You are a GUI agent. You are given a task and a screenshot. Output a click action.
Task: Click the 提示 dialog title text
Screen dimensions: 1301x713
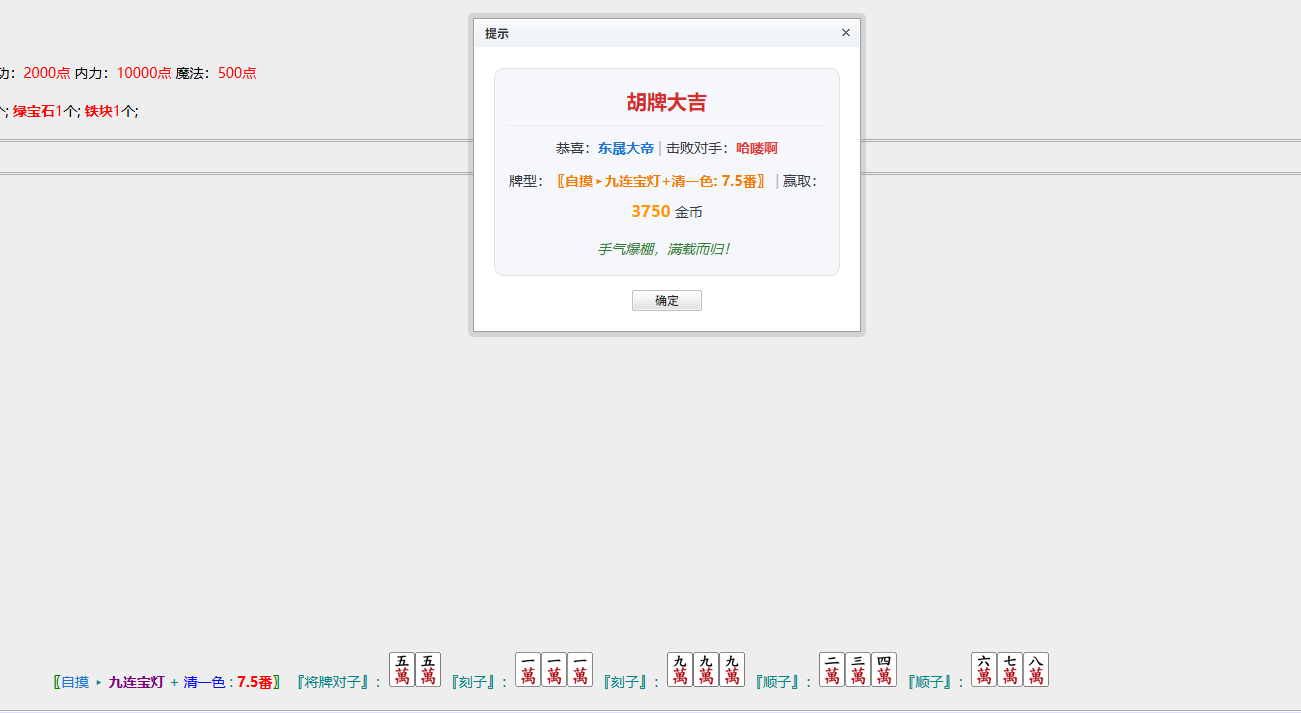[x=497, y=33]
